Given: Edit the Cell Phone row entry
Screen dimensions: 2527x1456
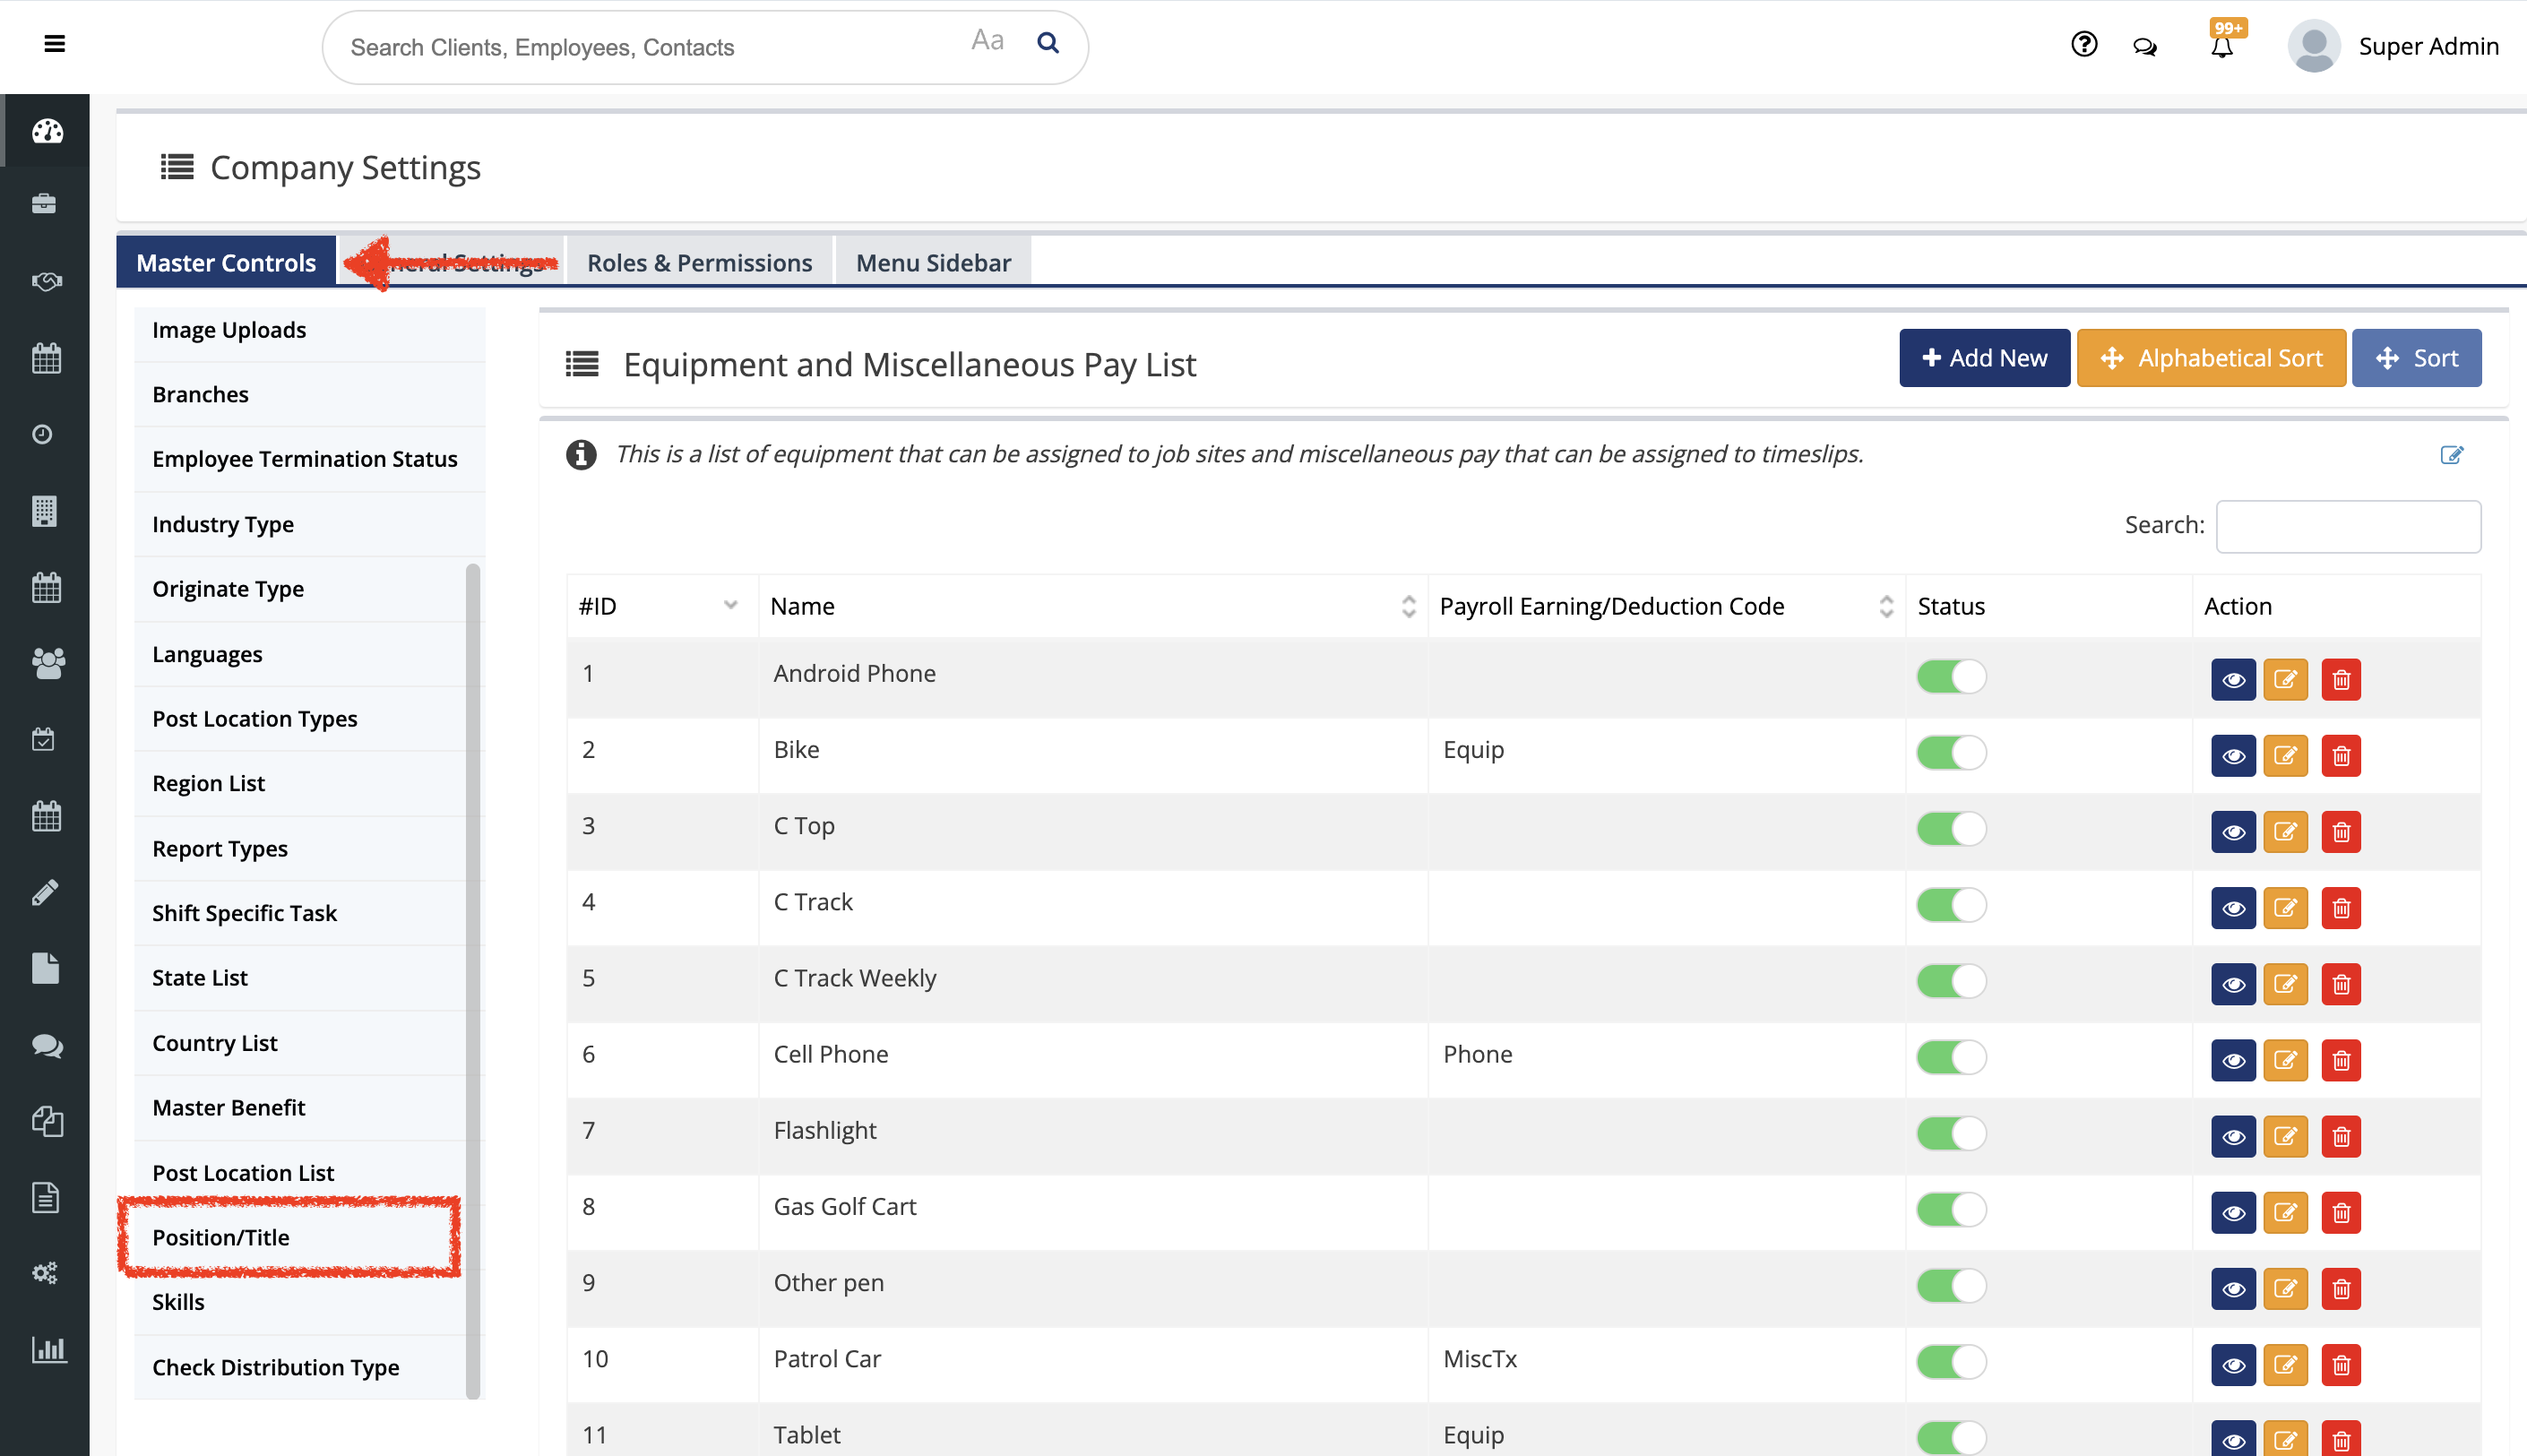Looking at the screenshot, I should (x=2285, y=1060).
